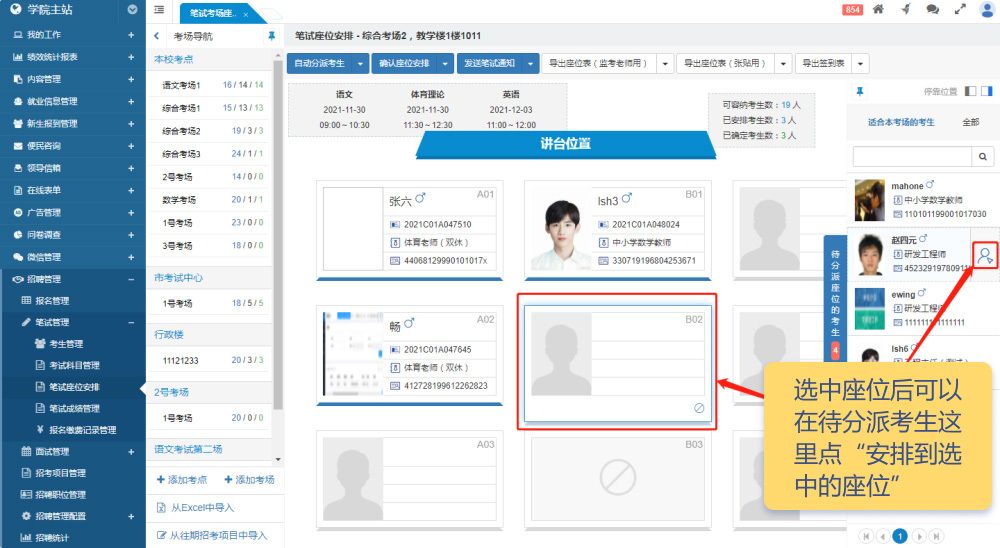Click the fullscreen expand icon
Viewport: 1000px width, 548px height.
click(x=959, y=10)
